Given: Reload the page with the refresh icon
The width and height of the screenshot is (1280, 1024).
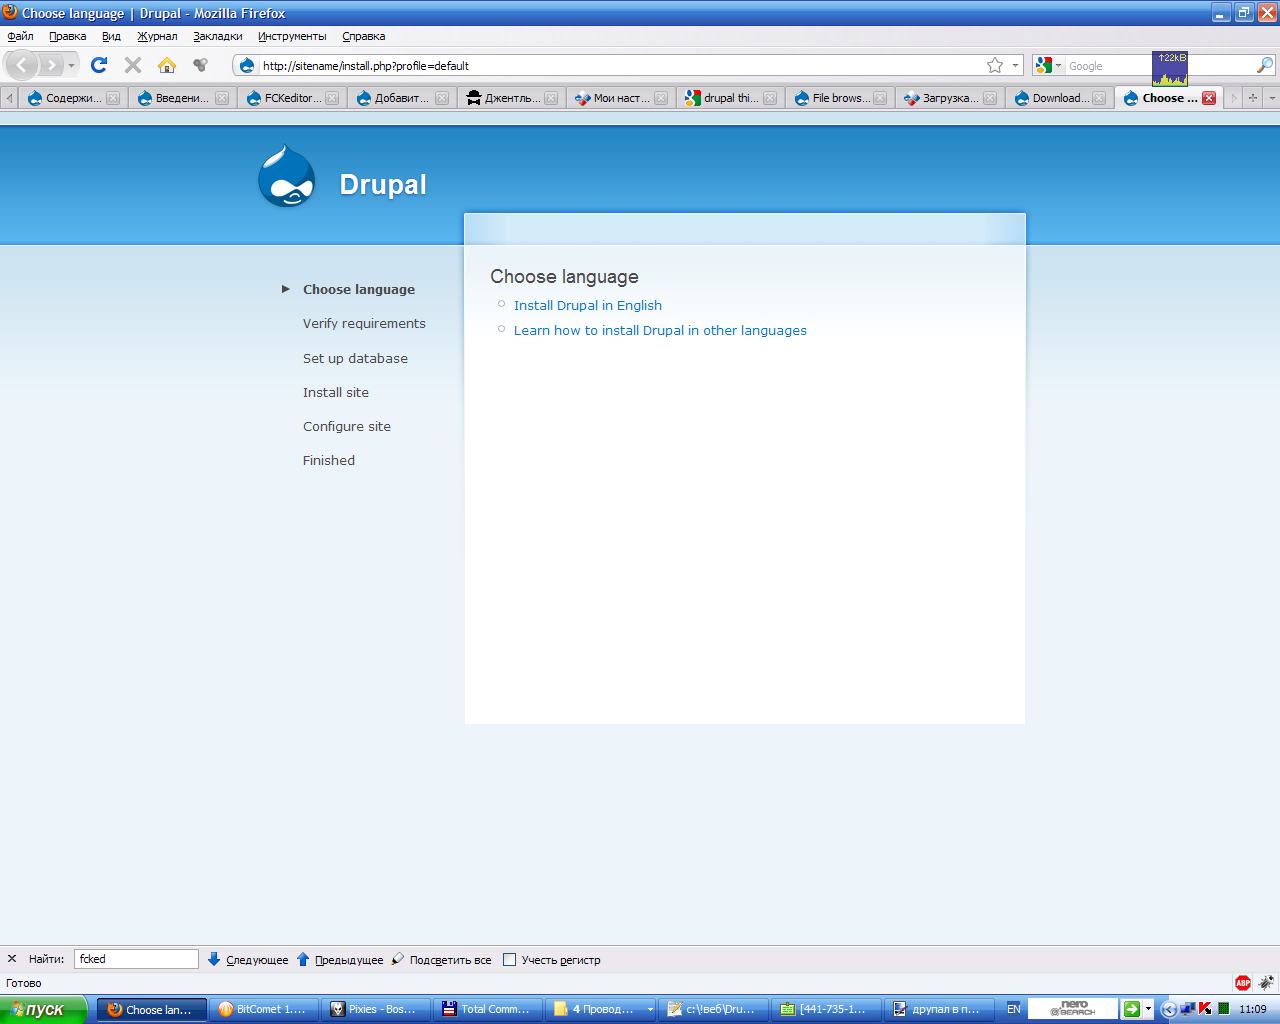Looking at the screenshot, I should click(98, 65).
